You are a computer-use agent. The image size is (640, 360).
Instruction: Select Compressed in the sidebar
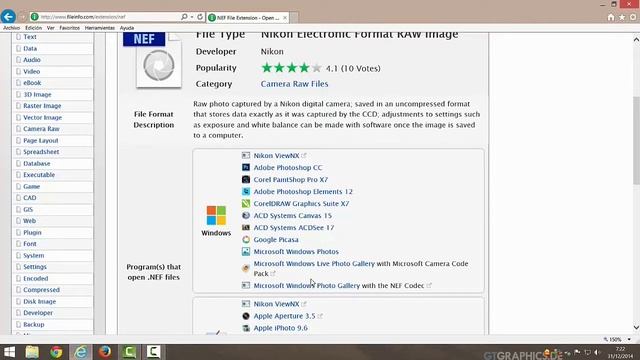pos(41,289)
